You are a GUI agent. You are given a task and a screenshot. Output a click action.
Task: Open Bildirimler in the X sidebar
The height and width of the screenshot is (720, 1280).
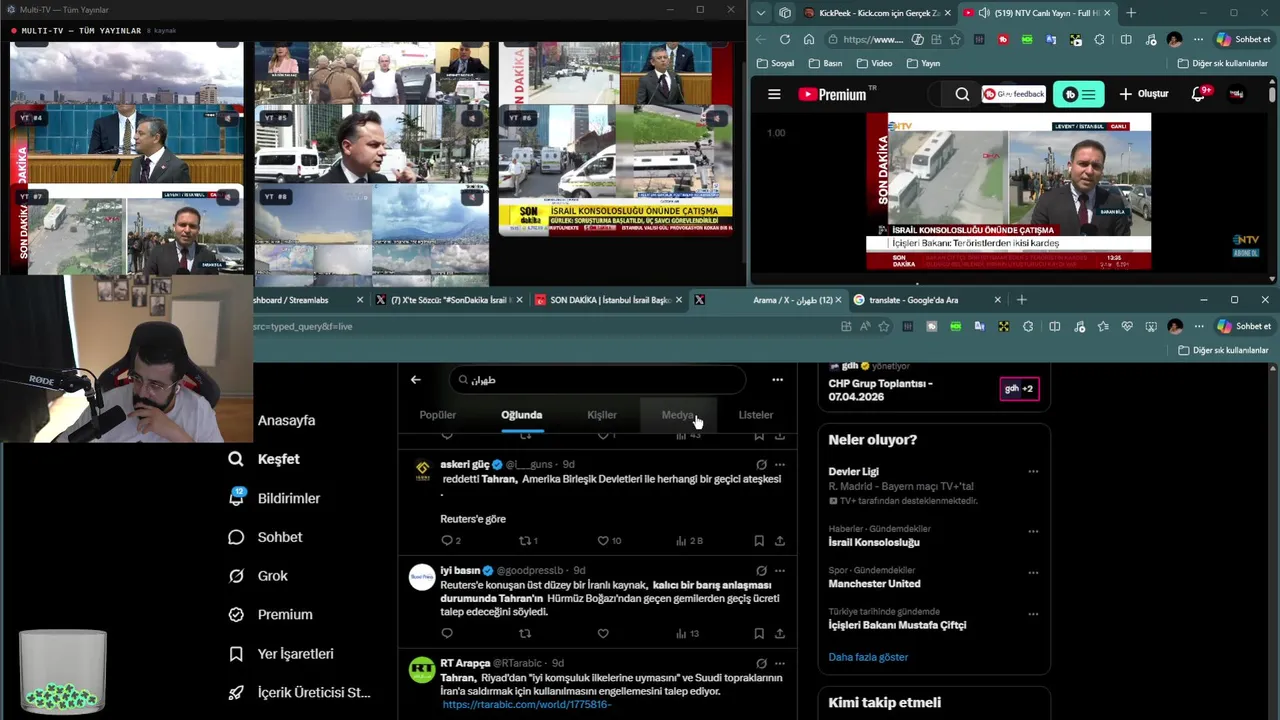click(x=274, y=498)
